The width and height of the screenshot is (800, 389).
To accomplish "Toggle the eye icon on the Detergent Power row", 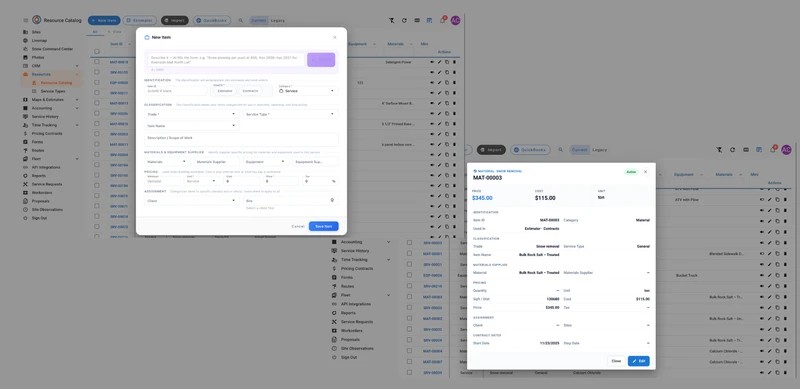I will [x=432, y=62].
